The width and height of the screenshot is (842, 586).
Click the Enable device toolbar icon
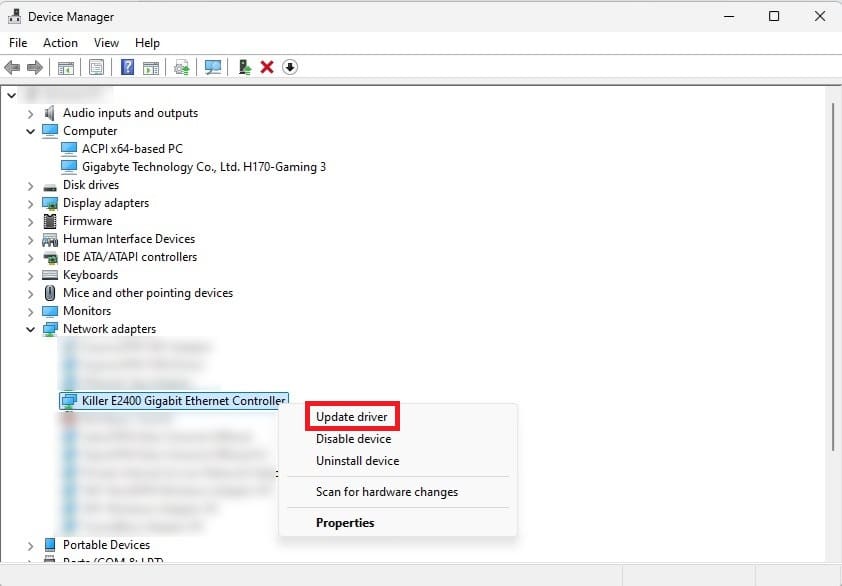coord(245,67)
